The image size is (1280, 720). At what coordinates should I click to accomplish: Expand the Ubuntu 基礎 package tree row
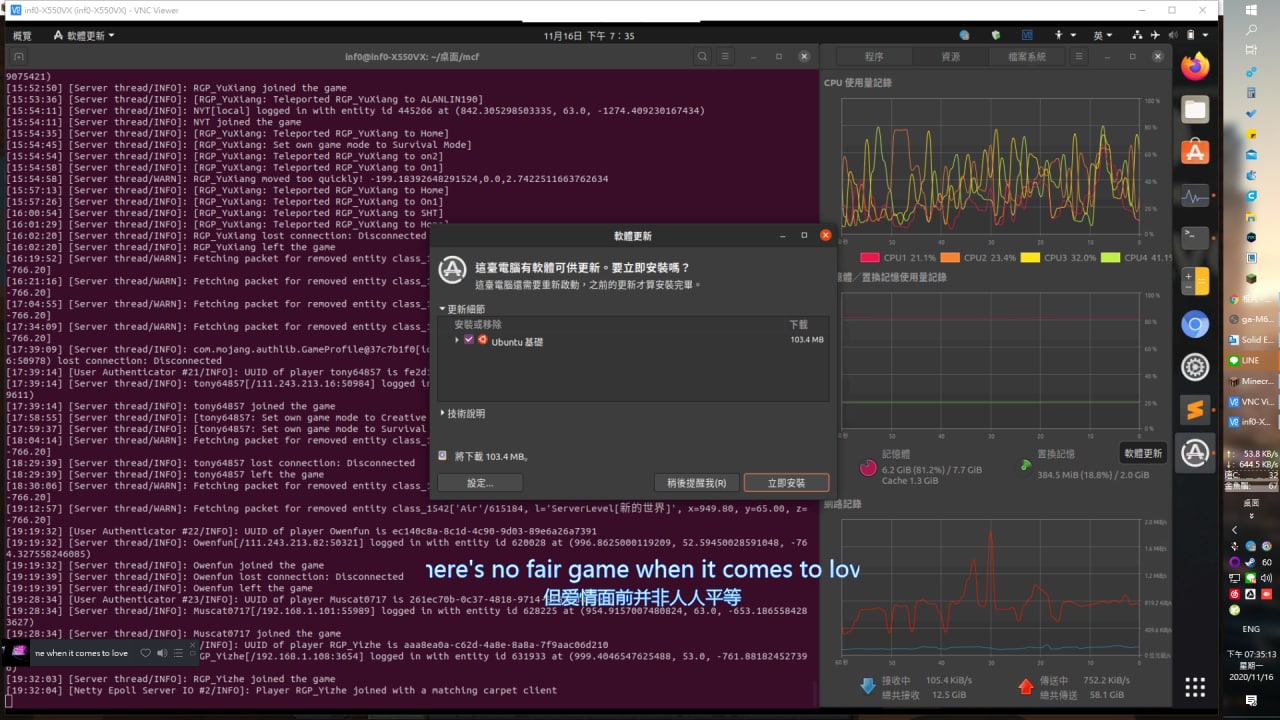[x=457, y=340]
